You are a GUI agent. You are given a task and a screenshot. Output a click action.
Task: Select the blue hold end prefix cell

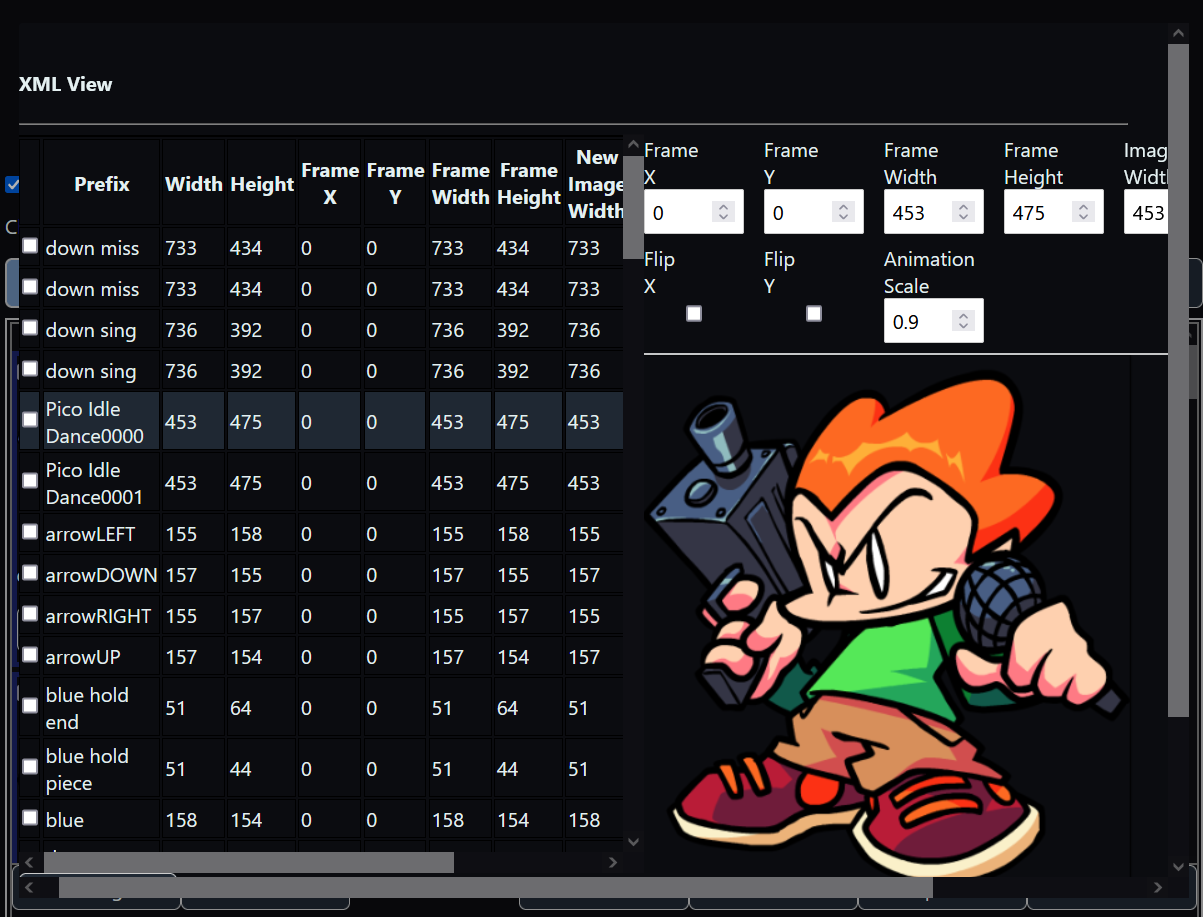102,708
